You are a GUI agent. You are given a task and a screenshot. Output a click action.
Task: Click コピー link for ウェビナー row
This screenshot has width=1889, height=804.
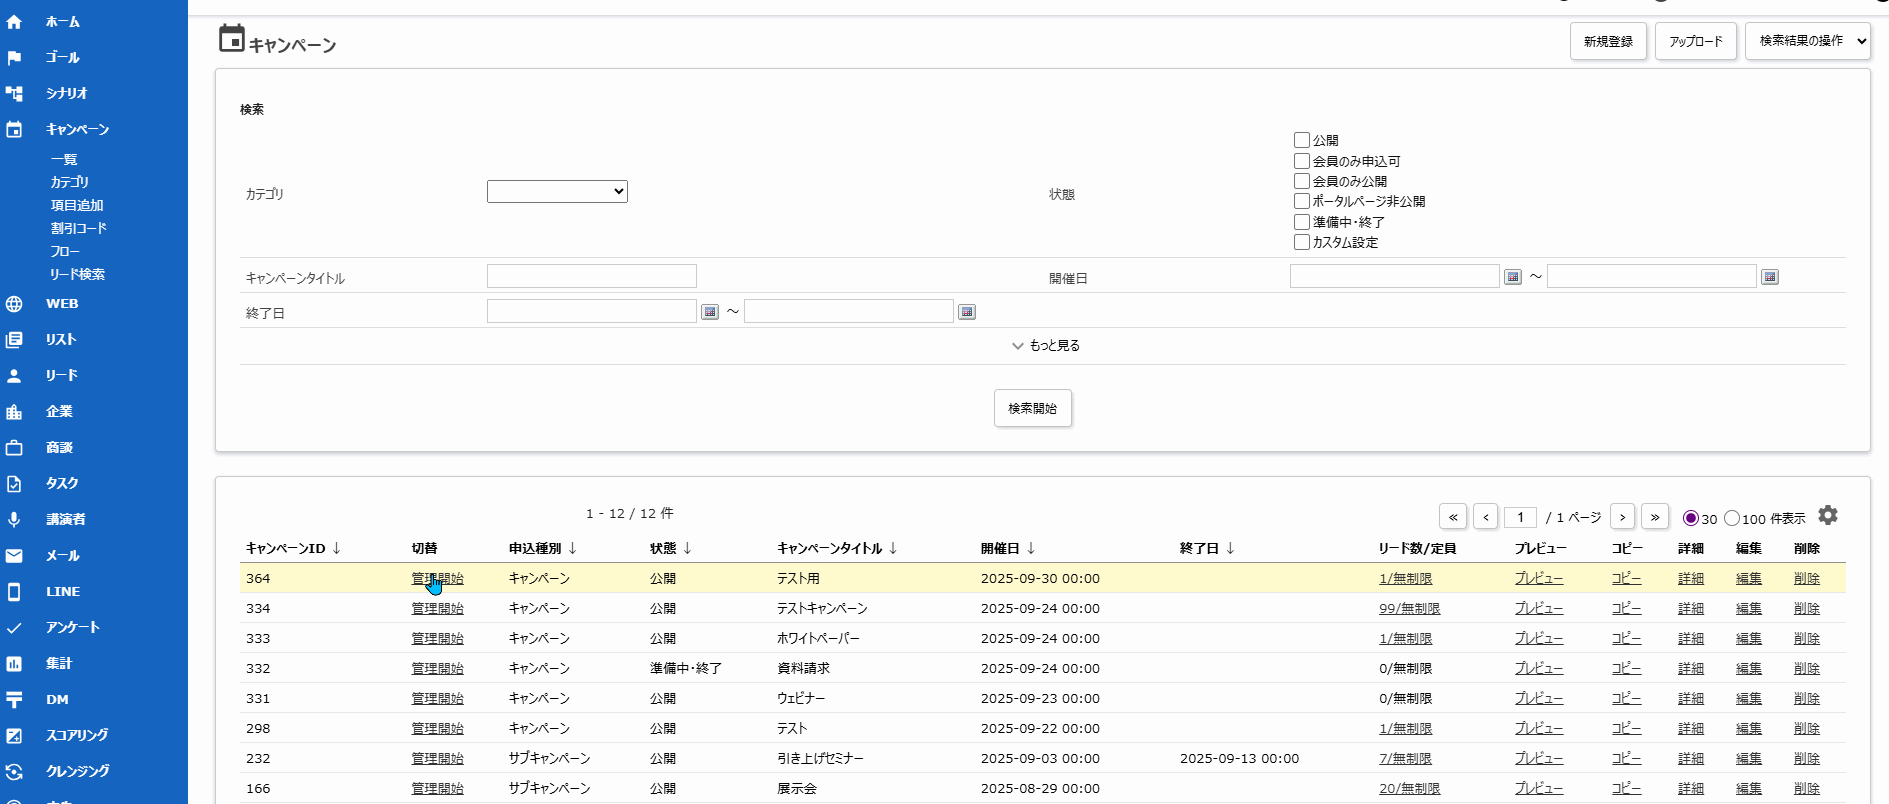1627,698
